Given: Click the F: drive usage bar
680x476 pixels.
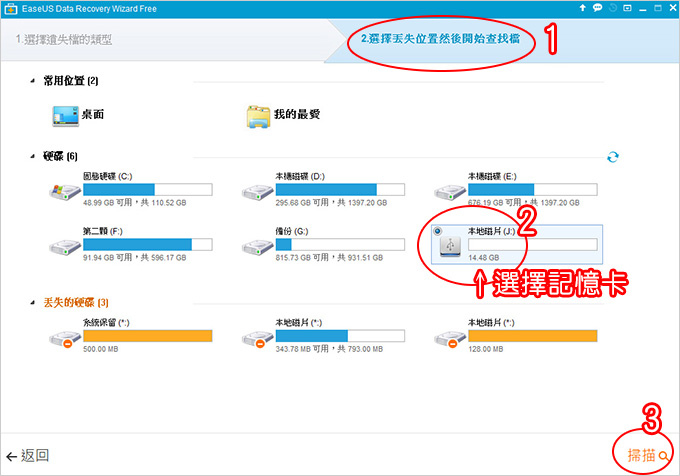Looking at the screenshot, I should [147, 245].
